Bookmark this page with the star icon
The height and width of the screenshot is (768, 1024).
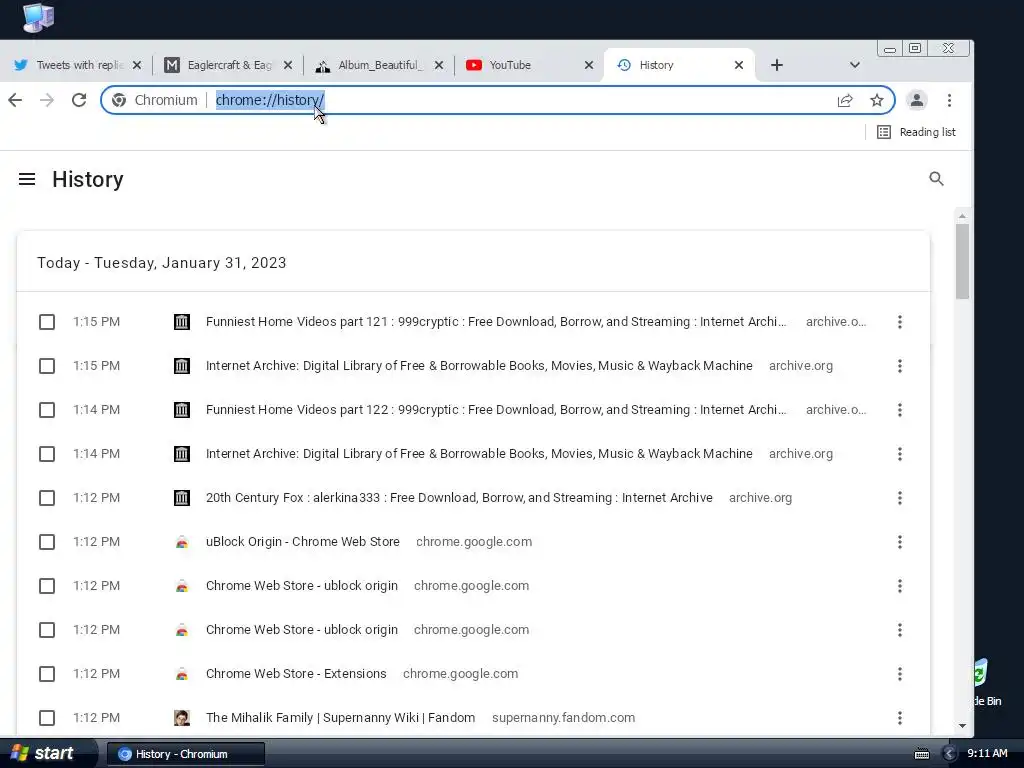click(x=876, y=100)
